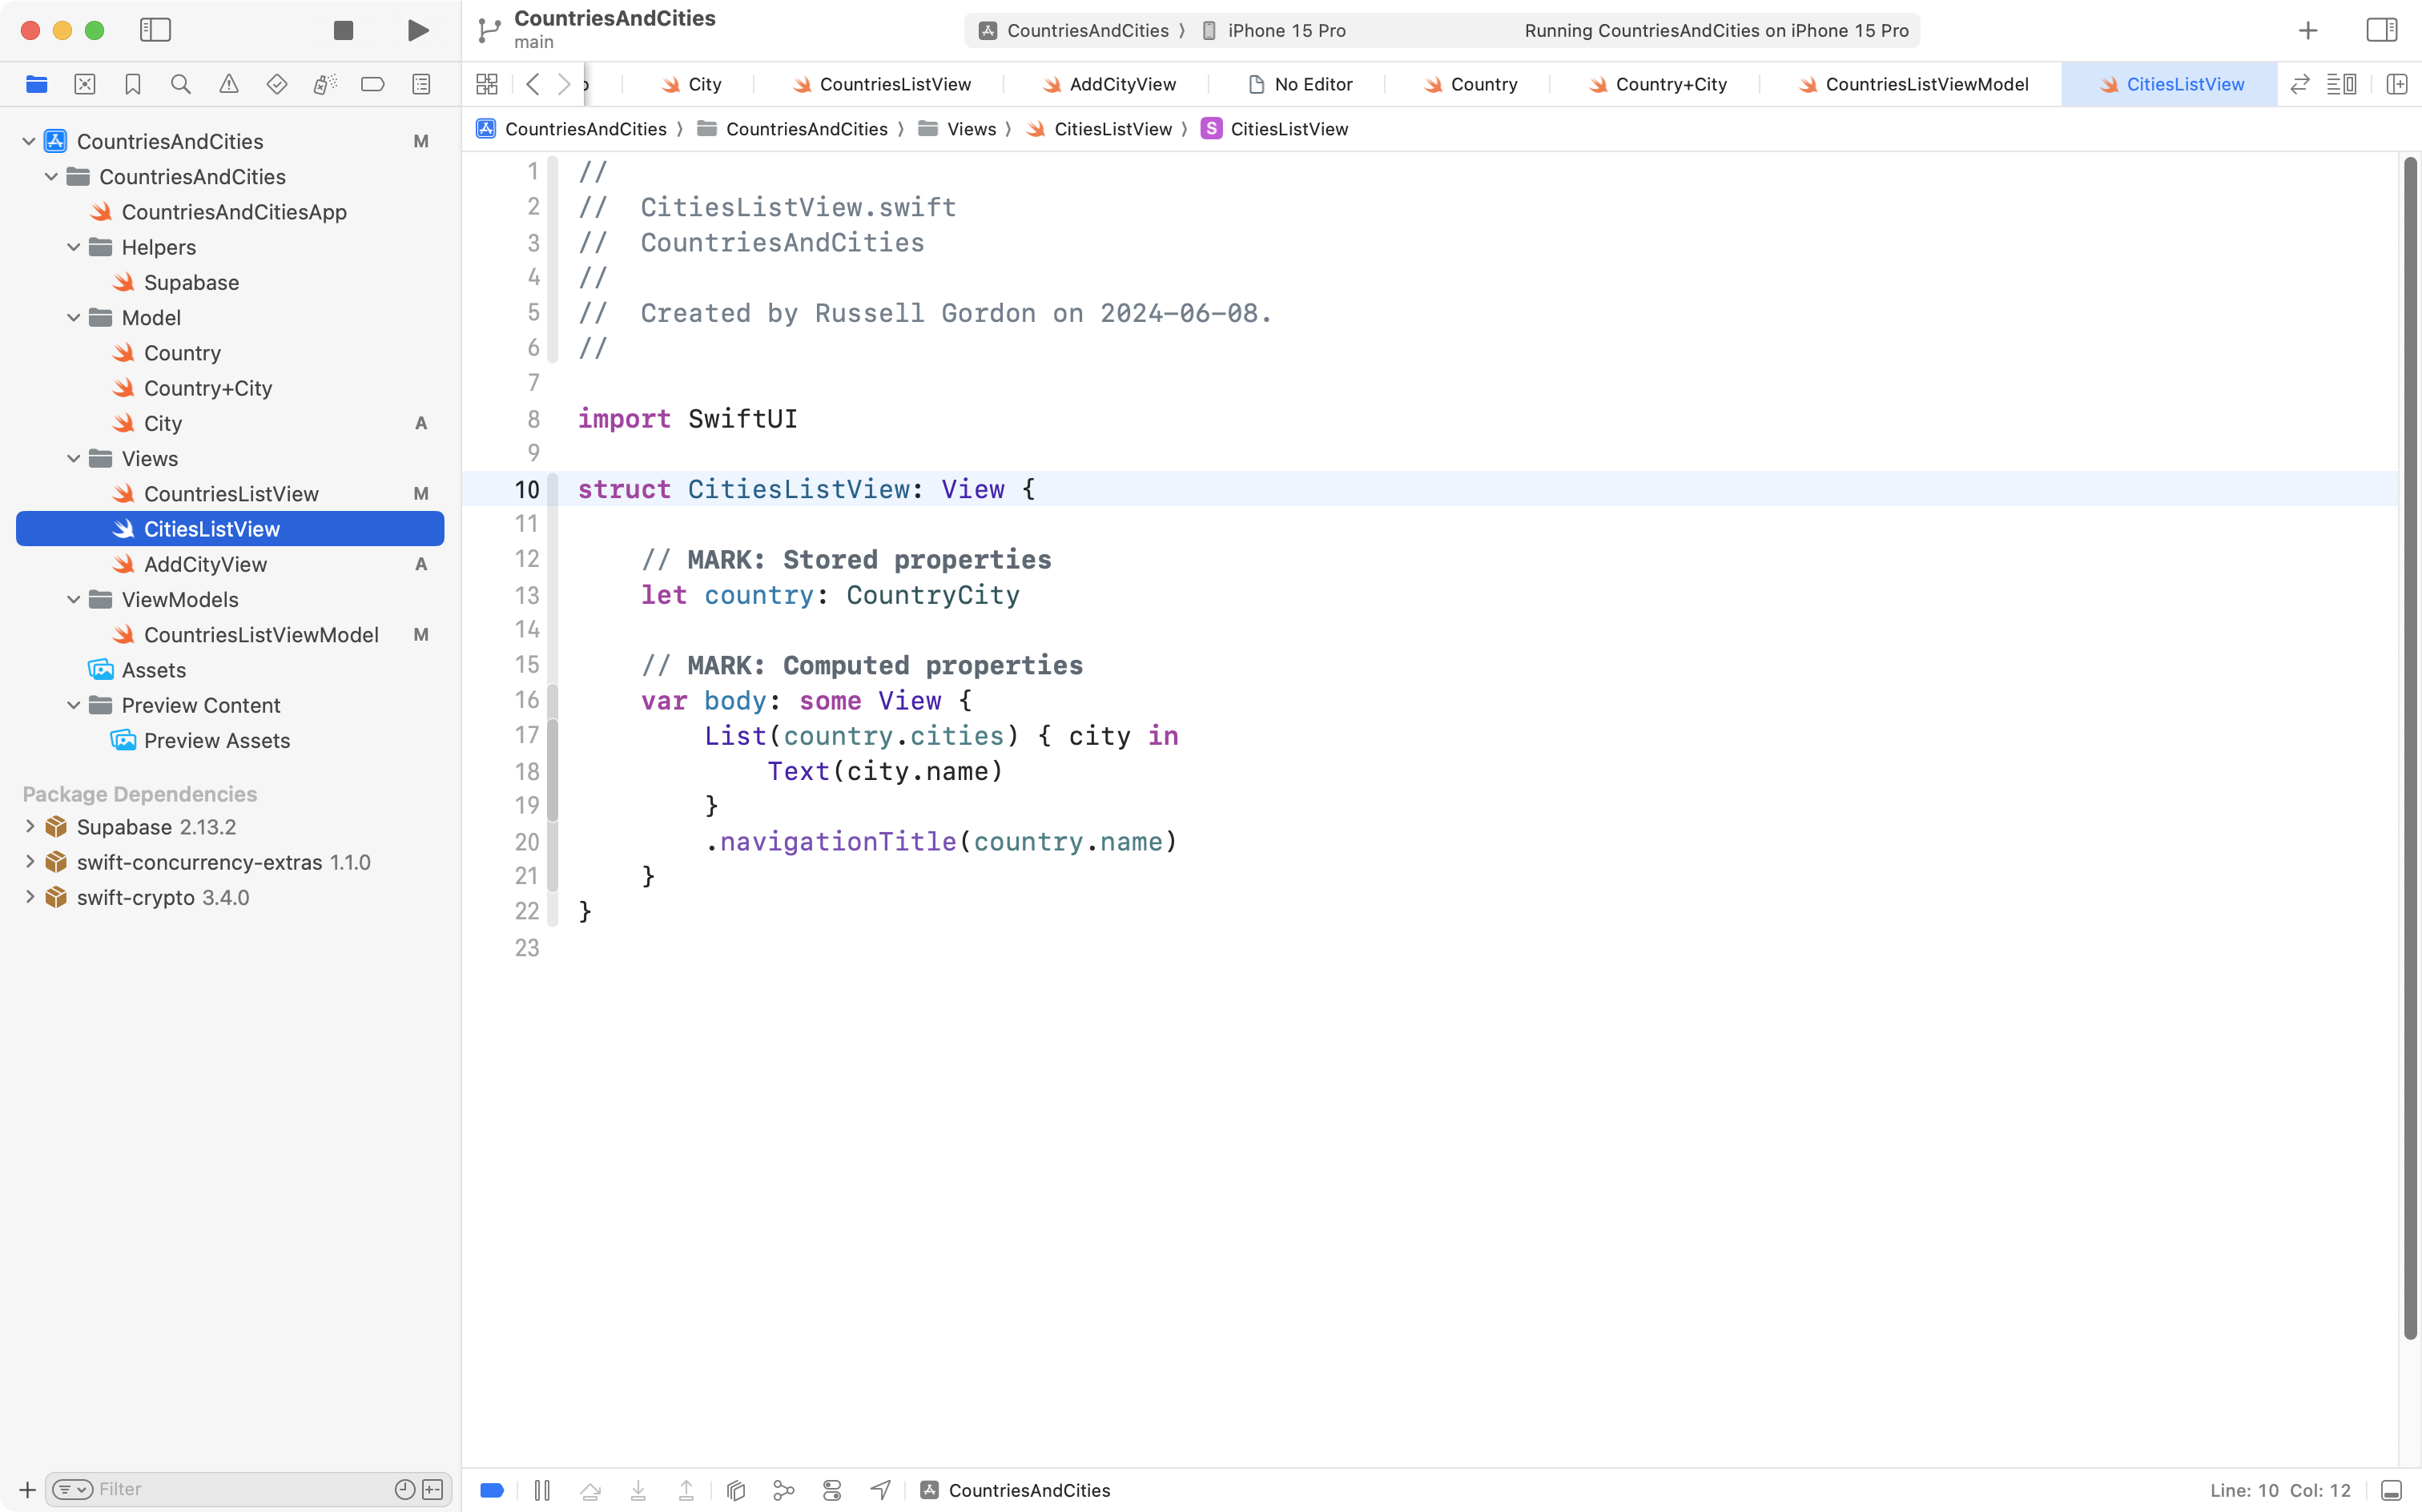Viewport: 2422px width, 1512px height.
Task: Open the iPhone 15 Pro destination selector
Action: (1286, 30)
